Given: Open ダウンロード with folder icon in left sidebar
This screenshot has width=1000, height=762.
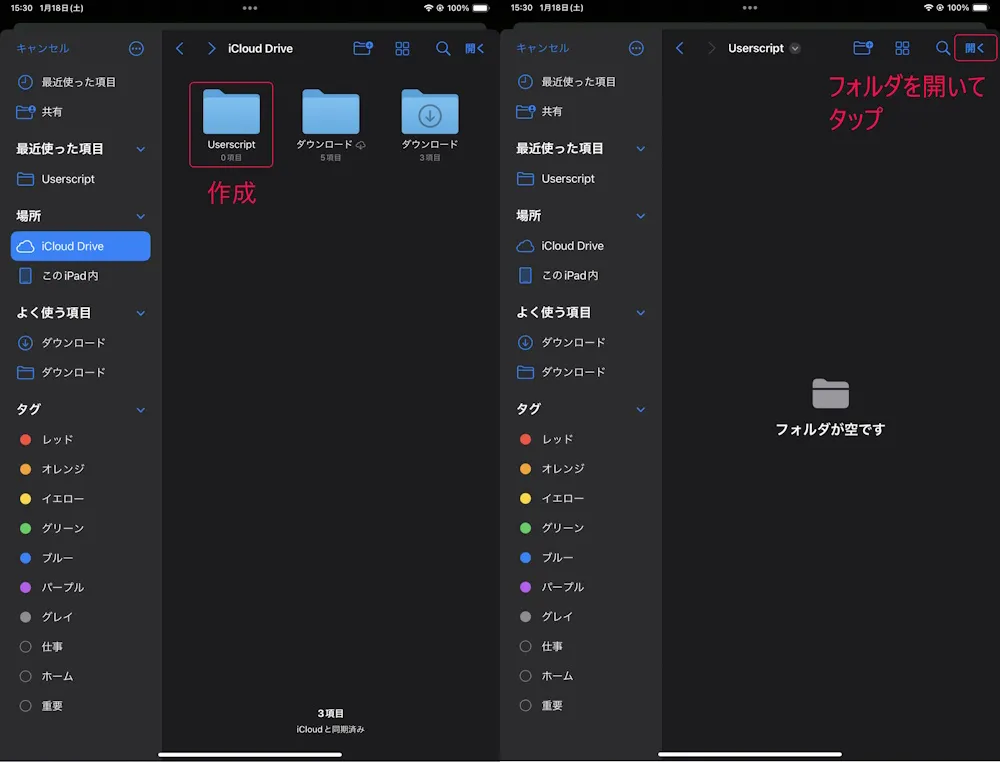Looking at the screenshot, I should (x=80, y=372).
